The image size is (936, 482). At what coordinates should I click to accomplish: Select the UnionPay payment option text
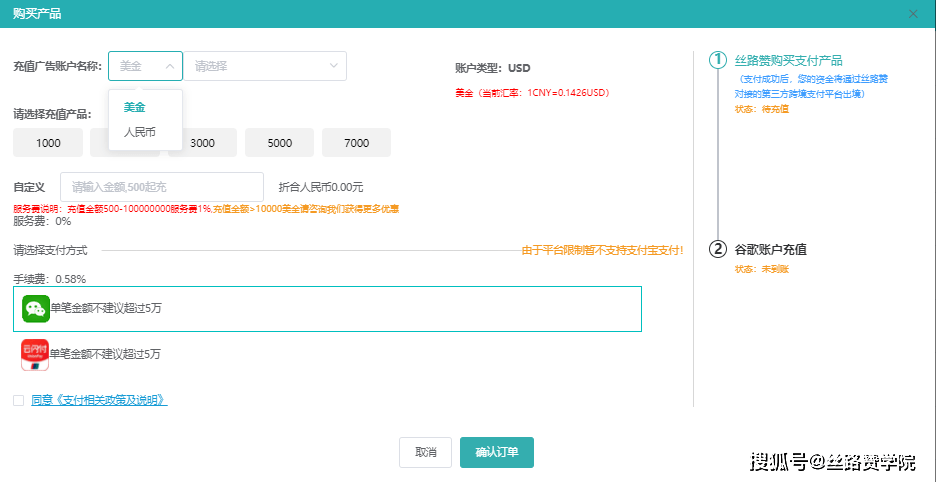(x=105, y=354)
